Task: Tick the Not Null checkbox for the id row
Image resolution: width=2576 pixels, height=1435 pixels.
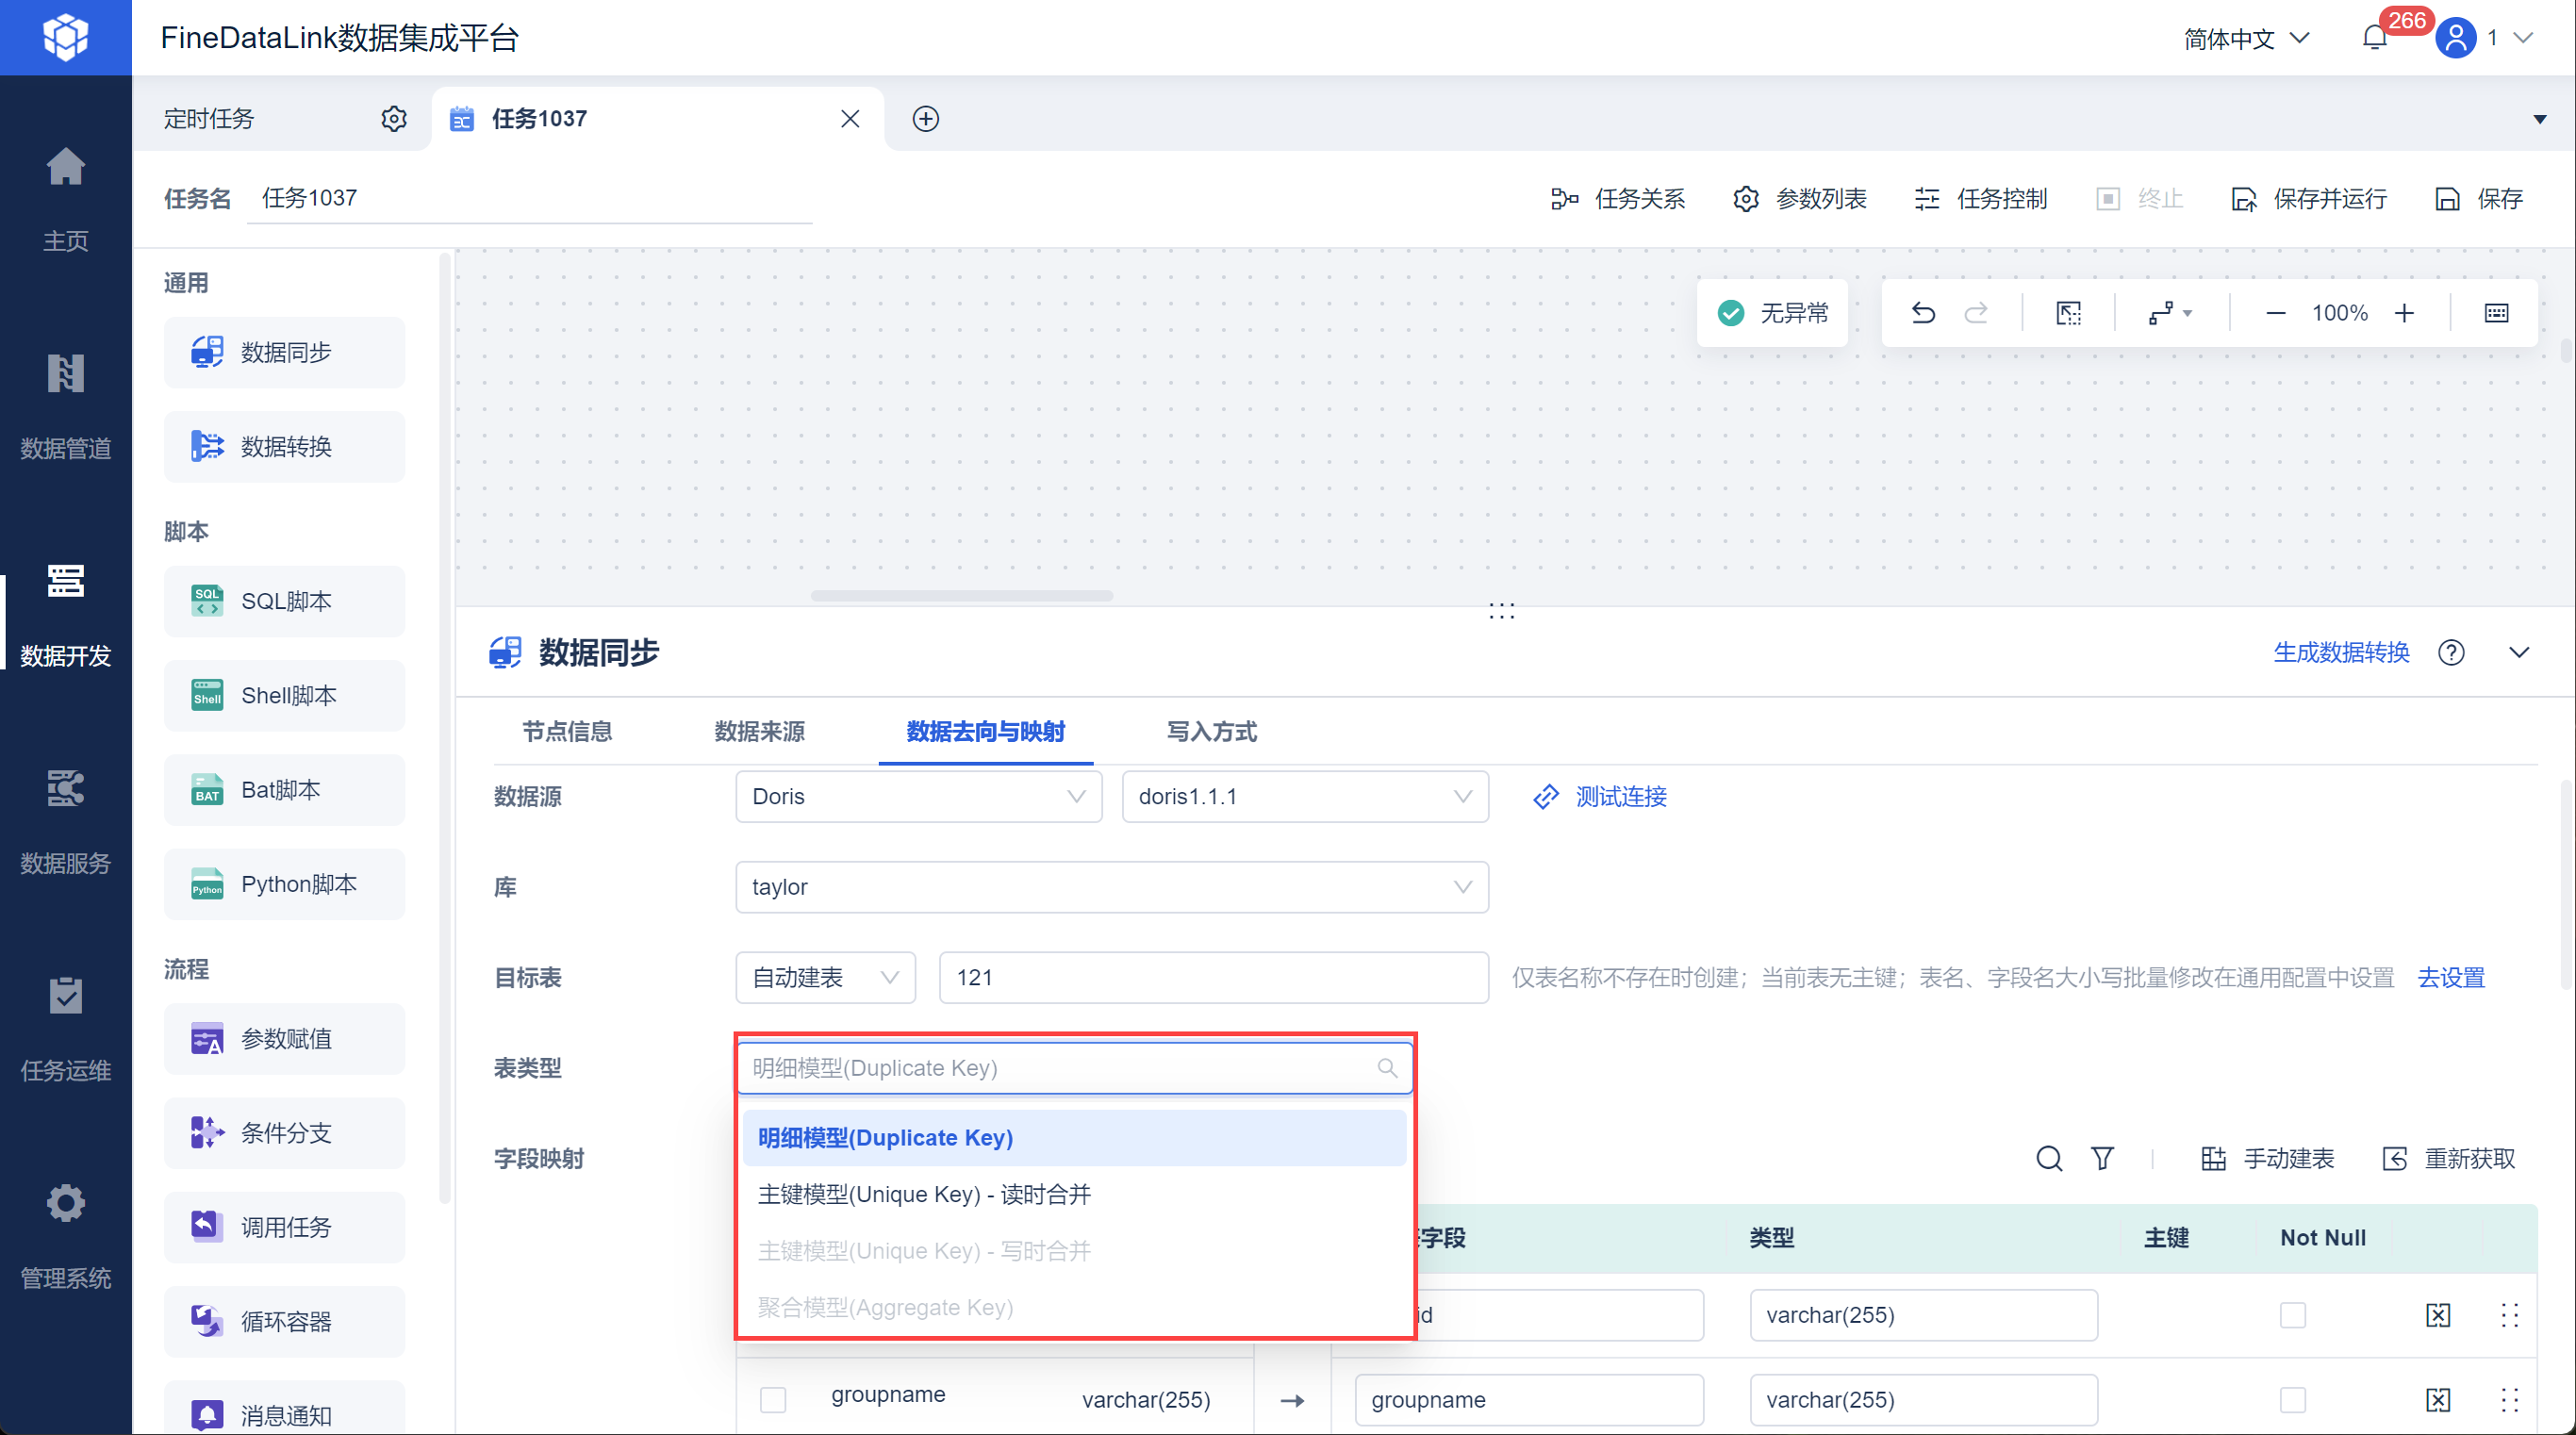Action: [2293, 1314]
